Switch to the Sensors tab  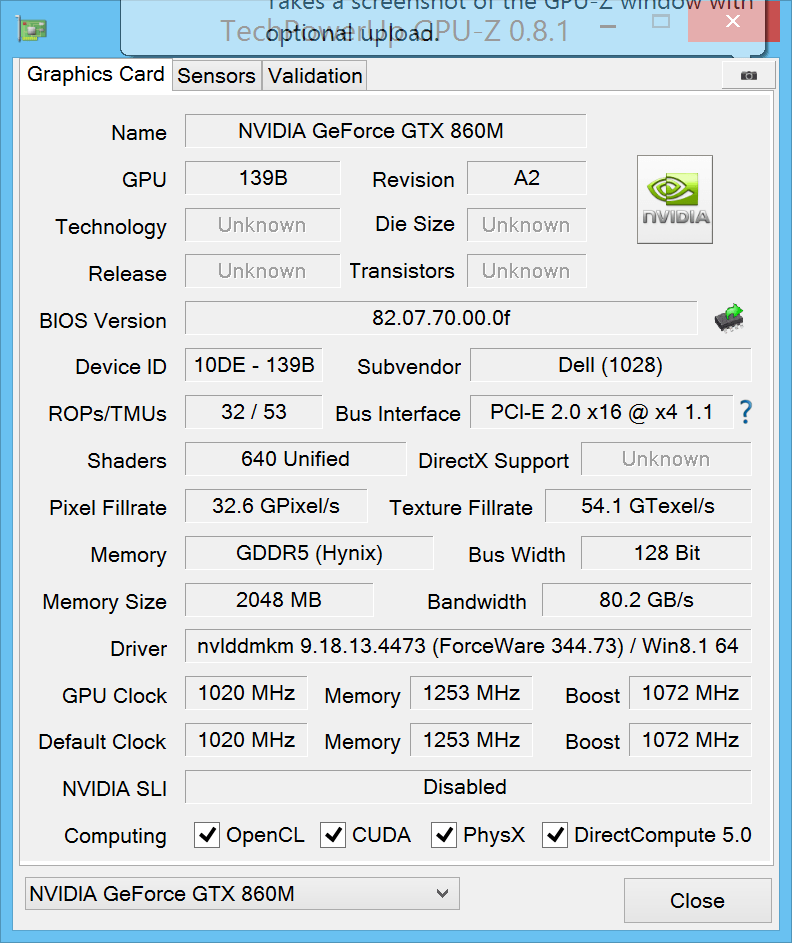tap(216, 76)
